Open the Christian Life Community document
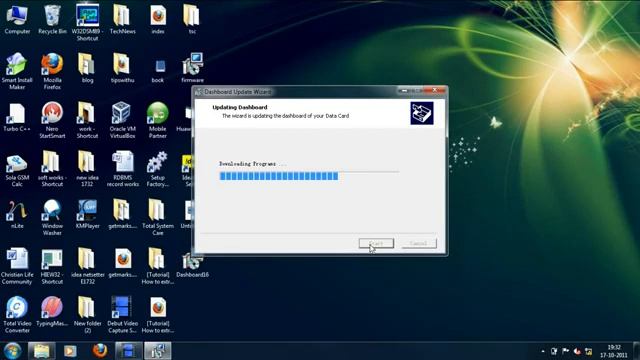The height and width of the screenshot is (360, 640). 17,266
